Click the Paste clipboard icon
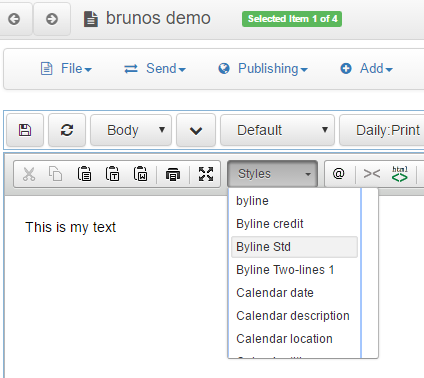This screenshot has height=378, width=424. pos(84,174)
